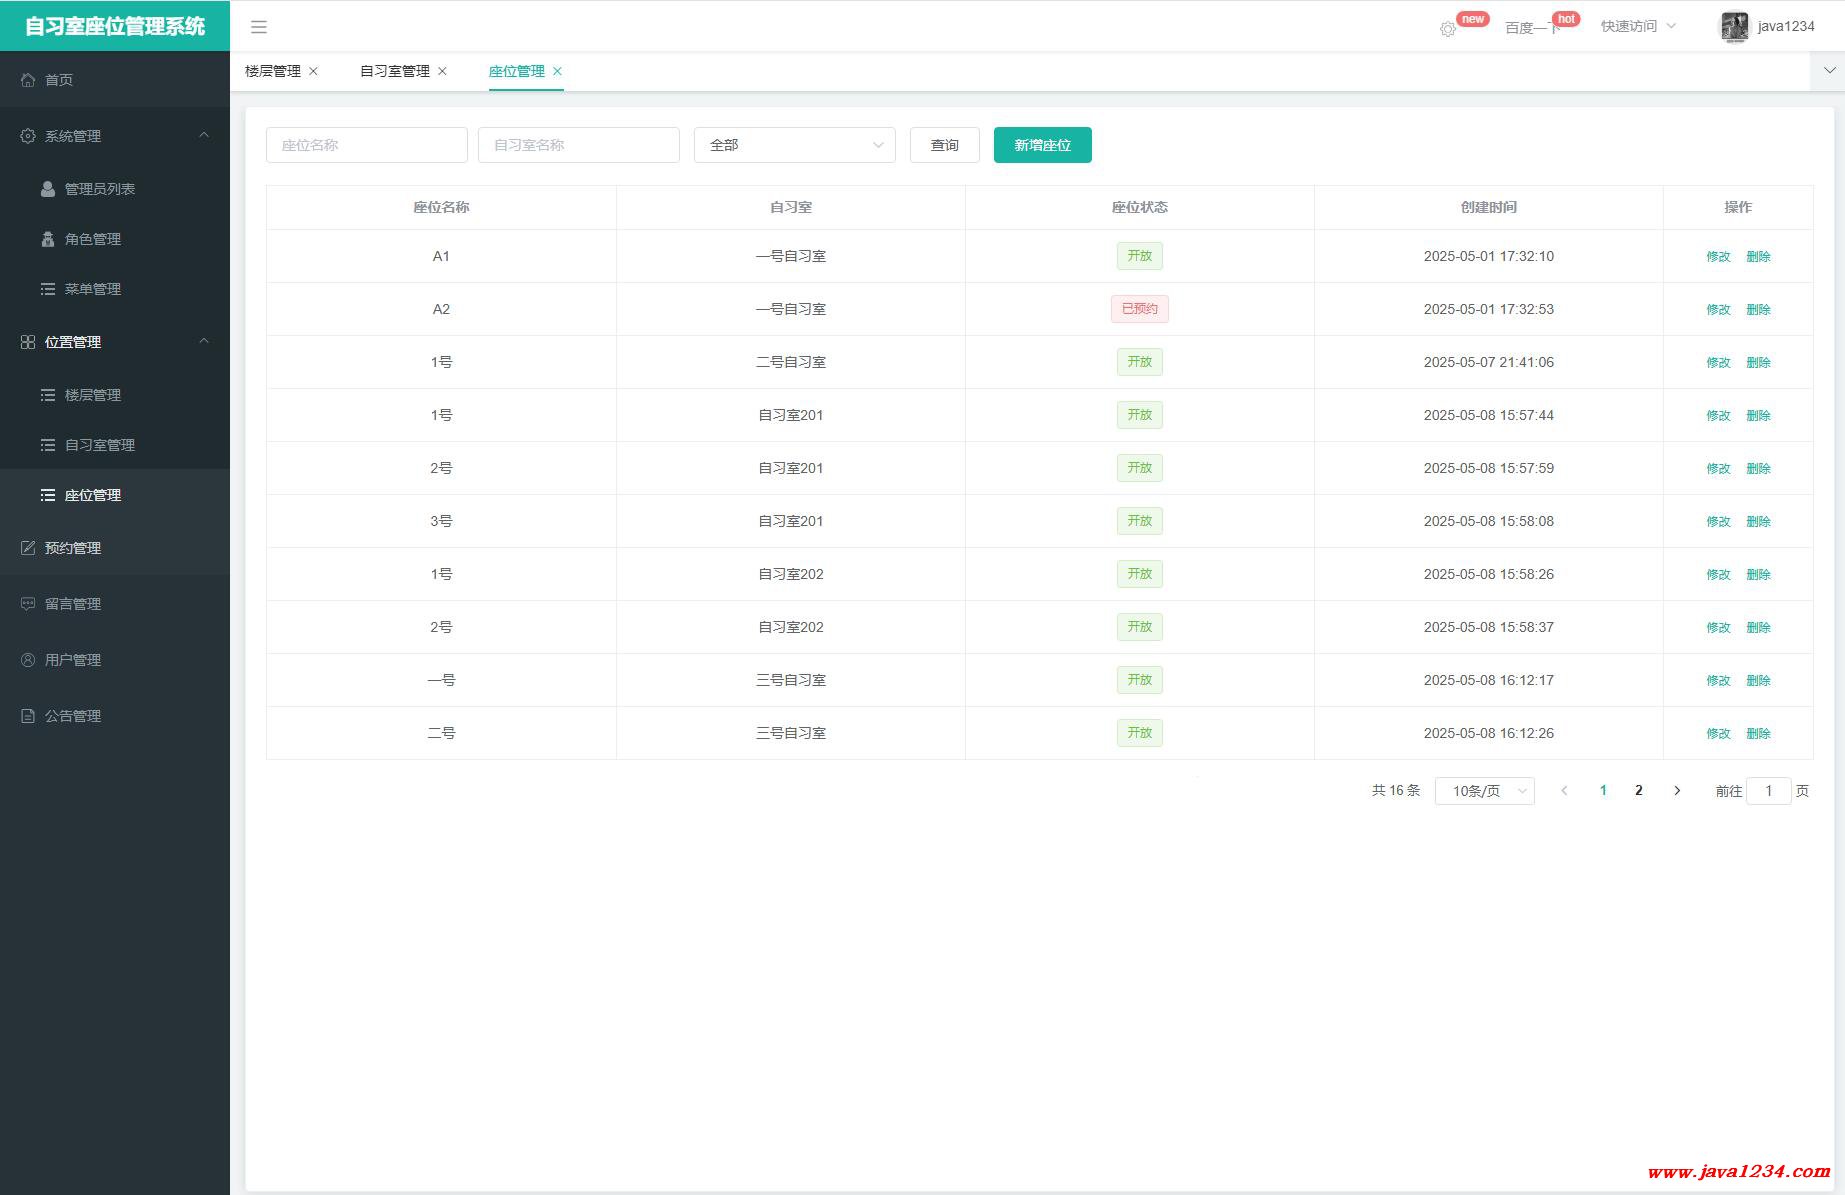Click the 新增座位 button

click(x=1042, y=145)
